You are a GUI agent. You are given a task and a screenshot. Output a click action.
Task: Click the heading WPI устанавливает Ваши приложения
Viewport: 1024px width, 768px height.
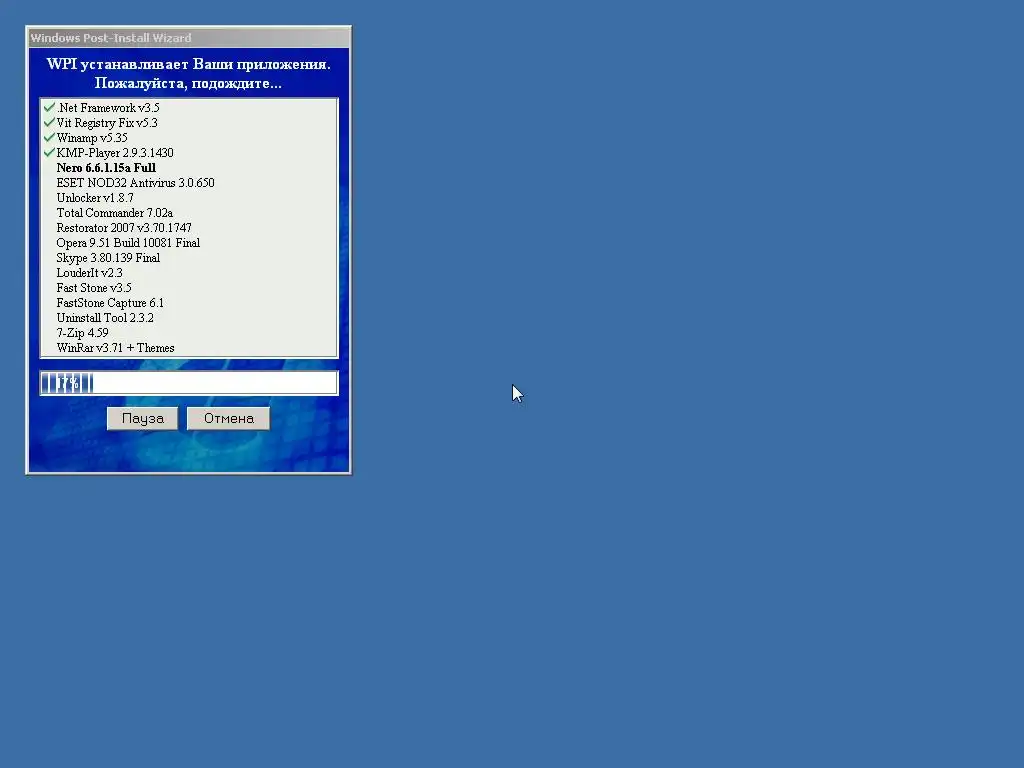point(189,64)
